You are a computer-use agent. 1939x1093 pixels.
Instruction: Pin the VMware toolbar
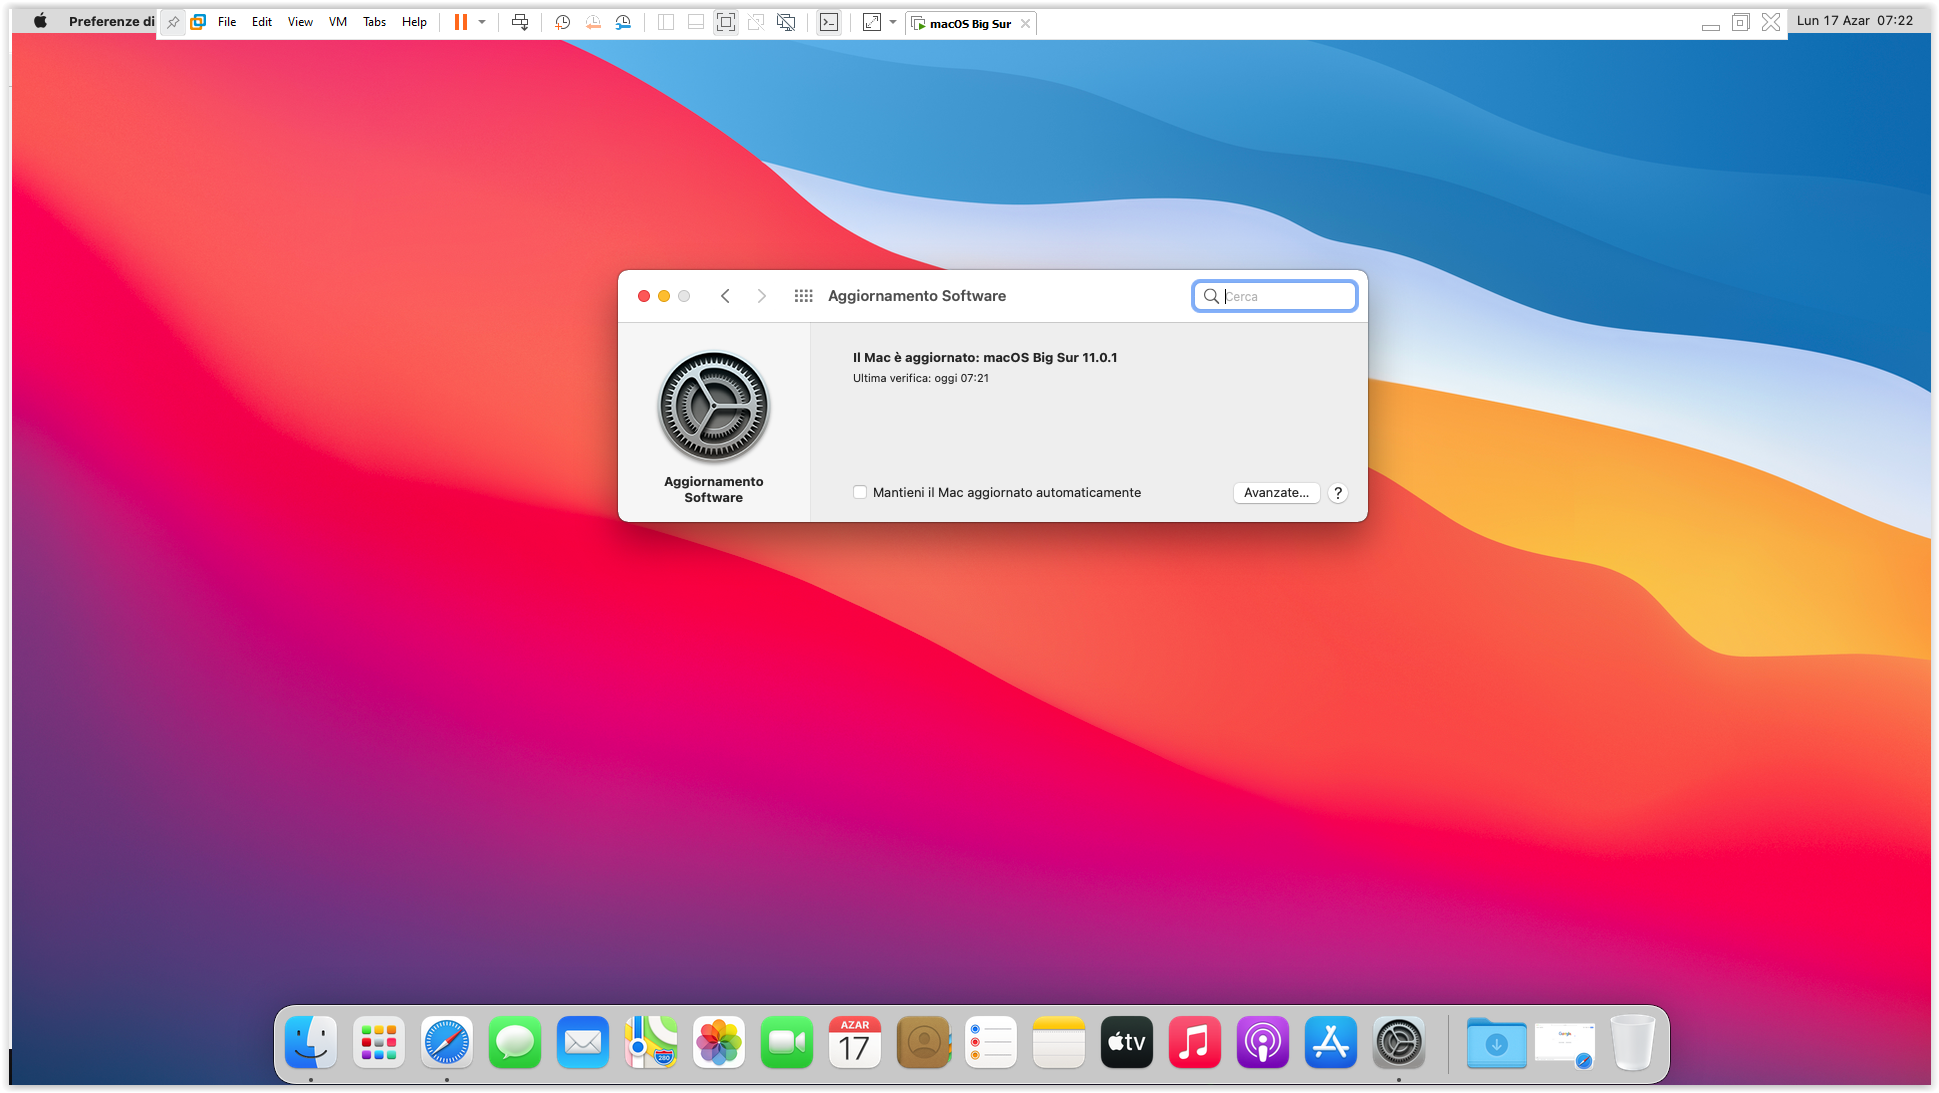[x=173, y=22]
